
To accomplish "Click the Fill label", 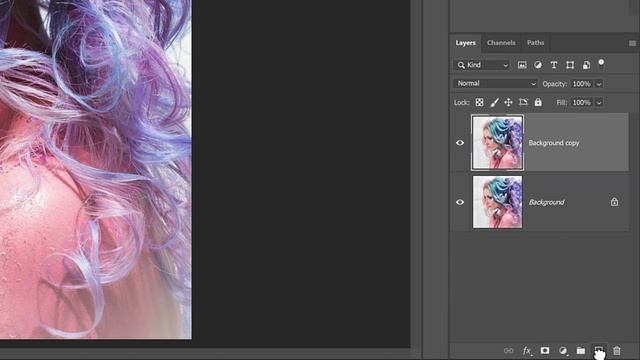I will (x=562, y=102).
